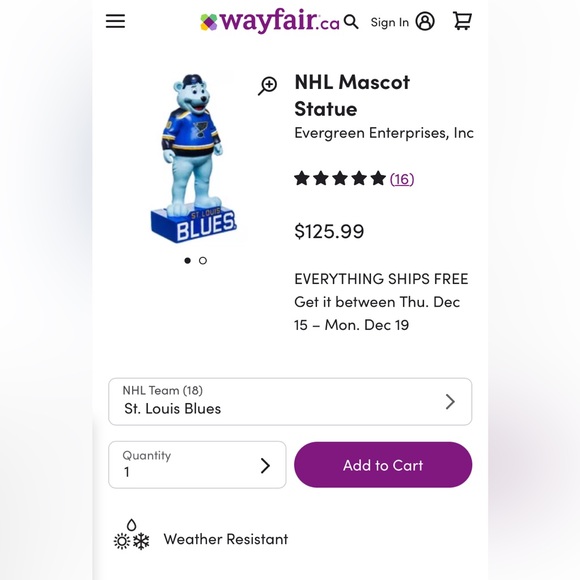Click the Weather Resistant label

(226, 539)
